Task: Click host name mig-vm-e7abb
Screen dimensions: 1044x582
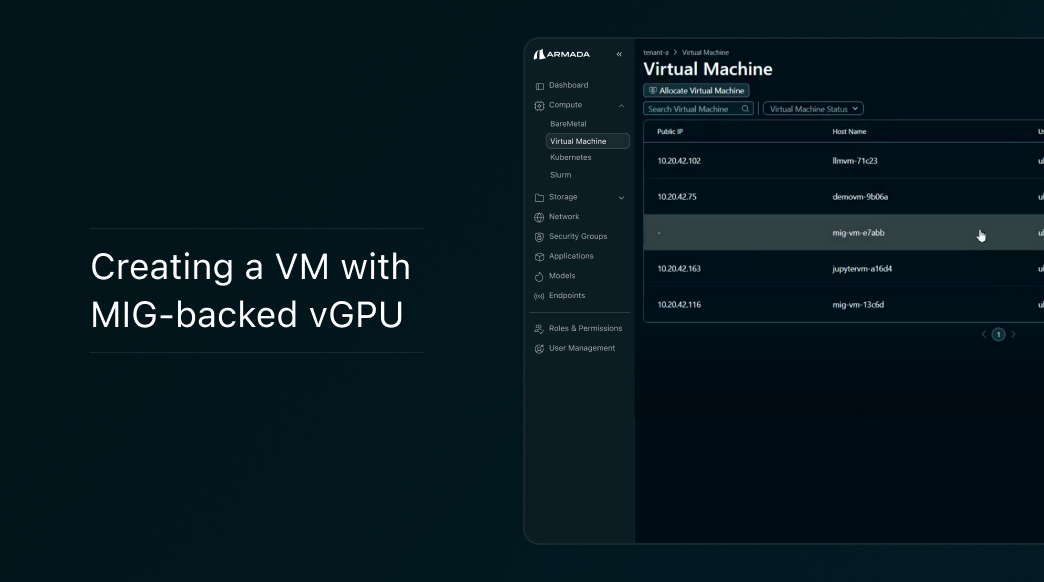Action: point(858,233)
